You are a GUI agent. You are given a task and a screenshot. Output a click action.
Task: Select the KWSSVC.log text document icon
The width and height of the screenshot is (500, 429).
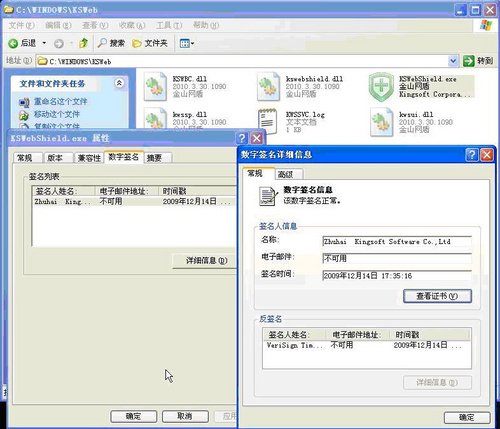pos(268,121)
